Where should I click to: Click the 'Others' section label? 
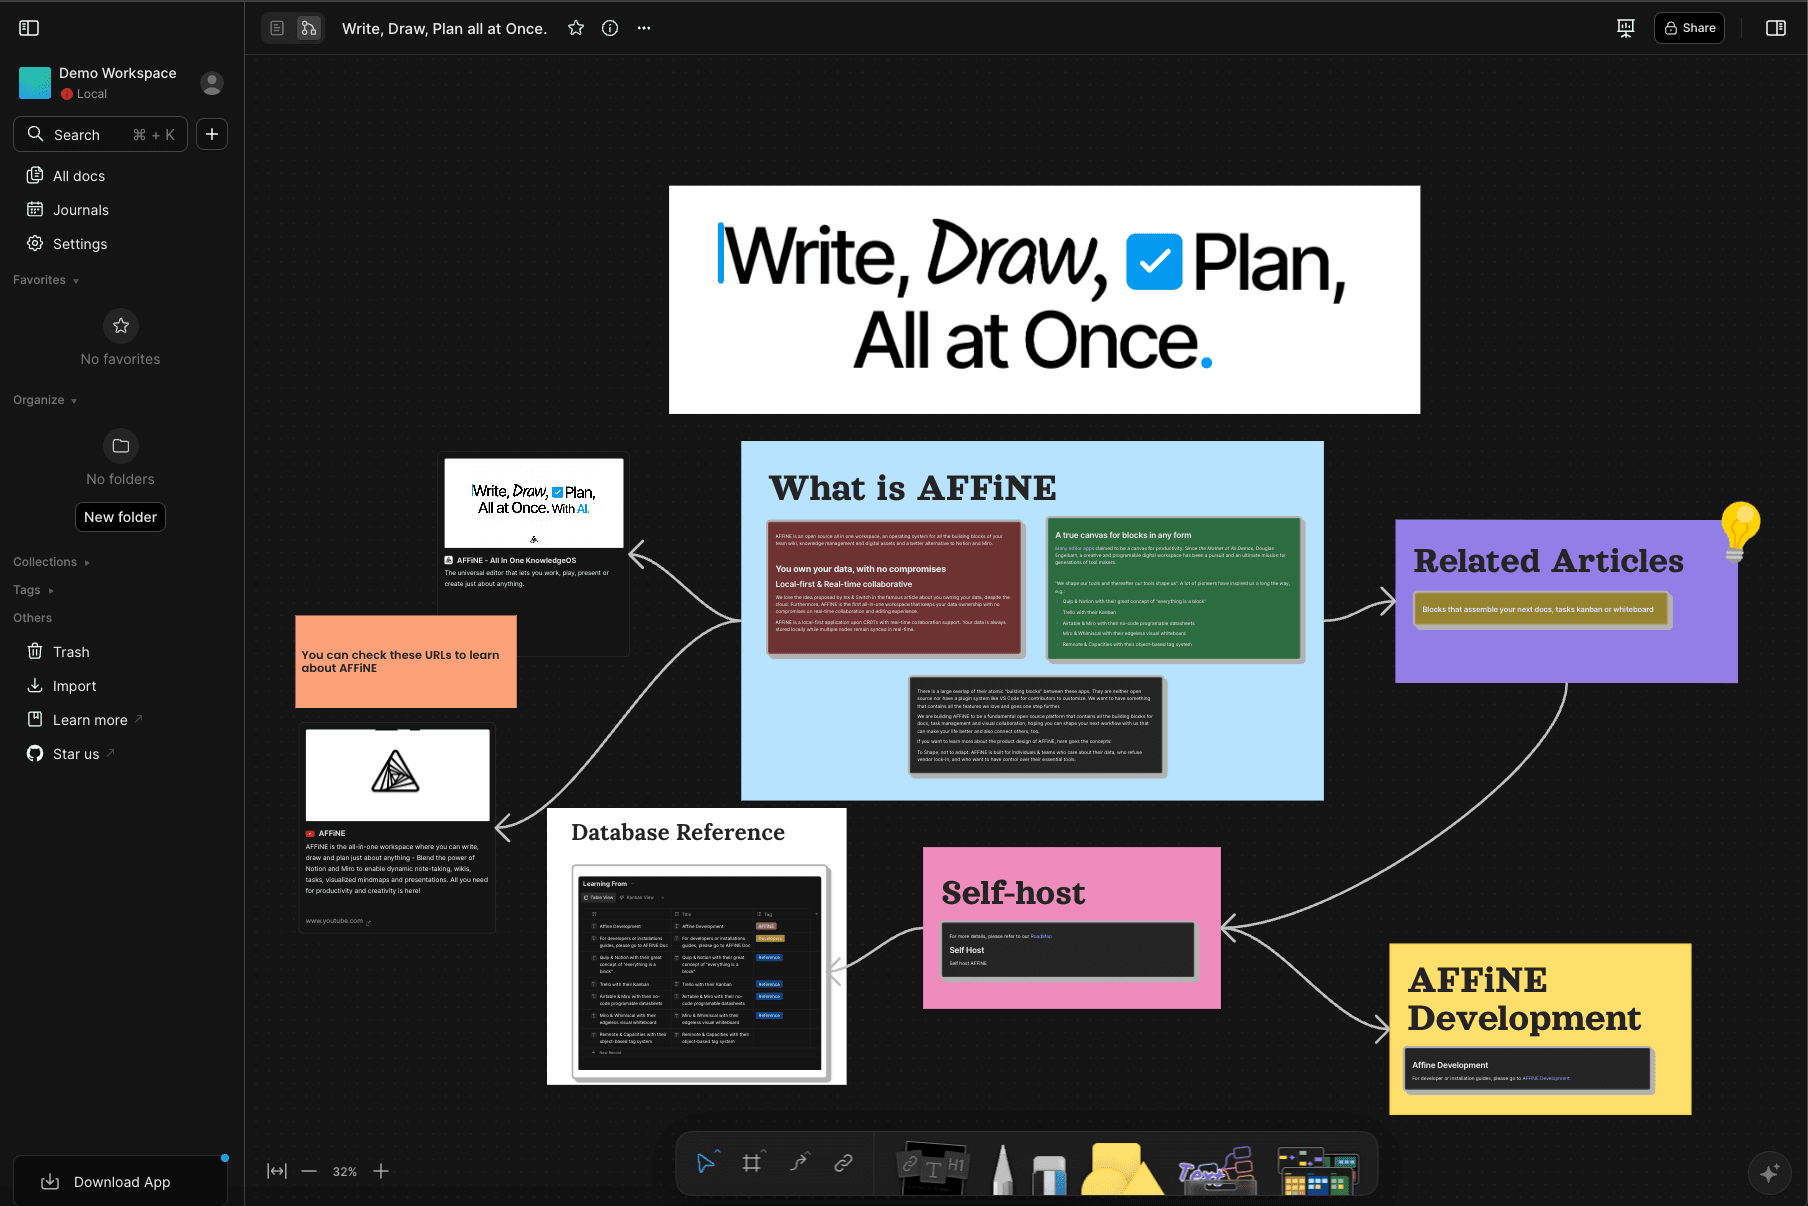pyautogui.click(x=33, y=618)
